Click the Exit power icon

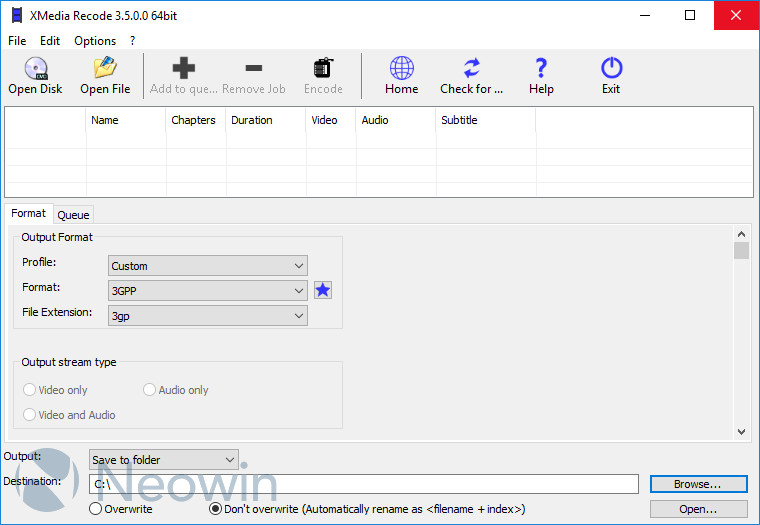[611, 69]
